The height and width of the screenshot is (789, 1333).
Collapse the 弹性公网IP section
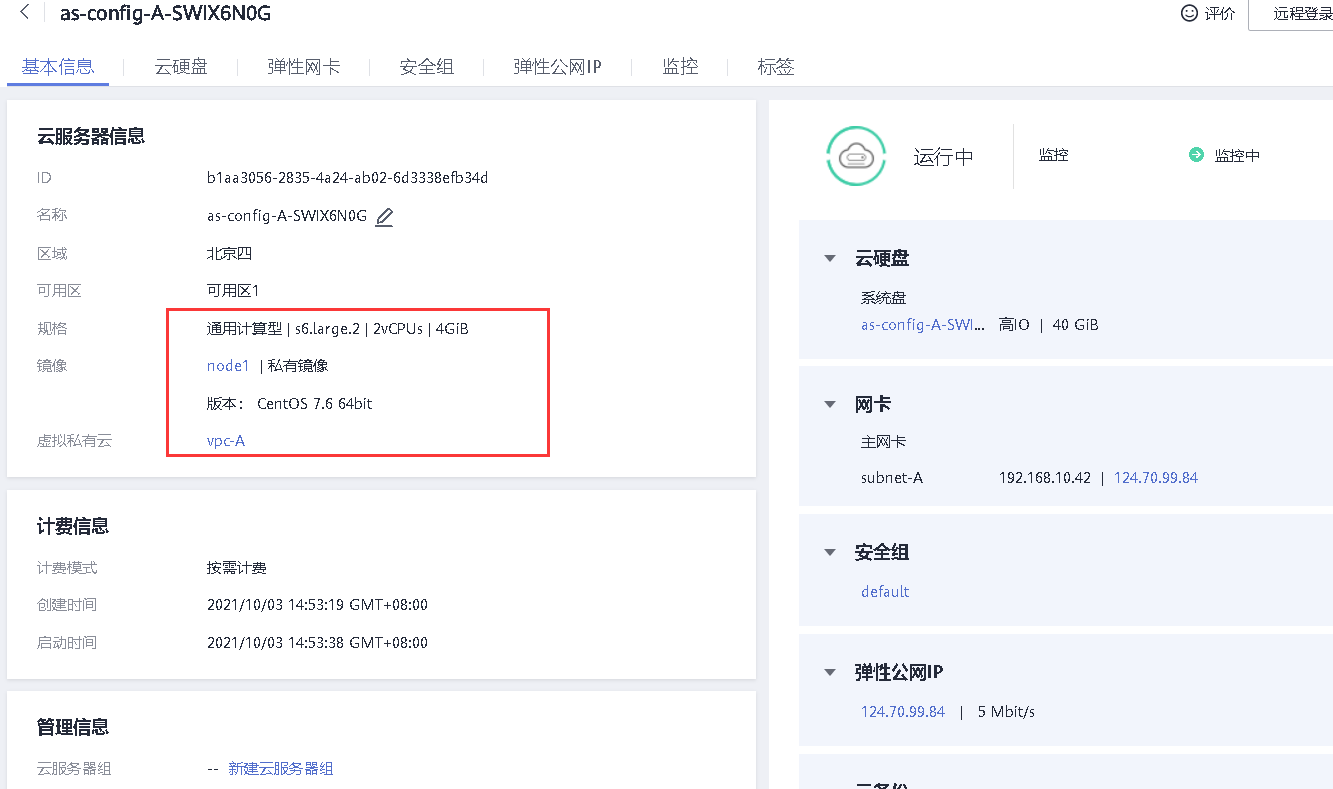click(829, 673)
